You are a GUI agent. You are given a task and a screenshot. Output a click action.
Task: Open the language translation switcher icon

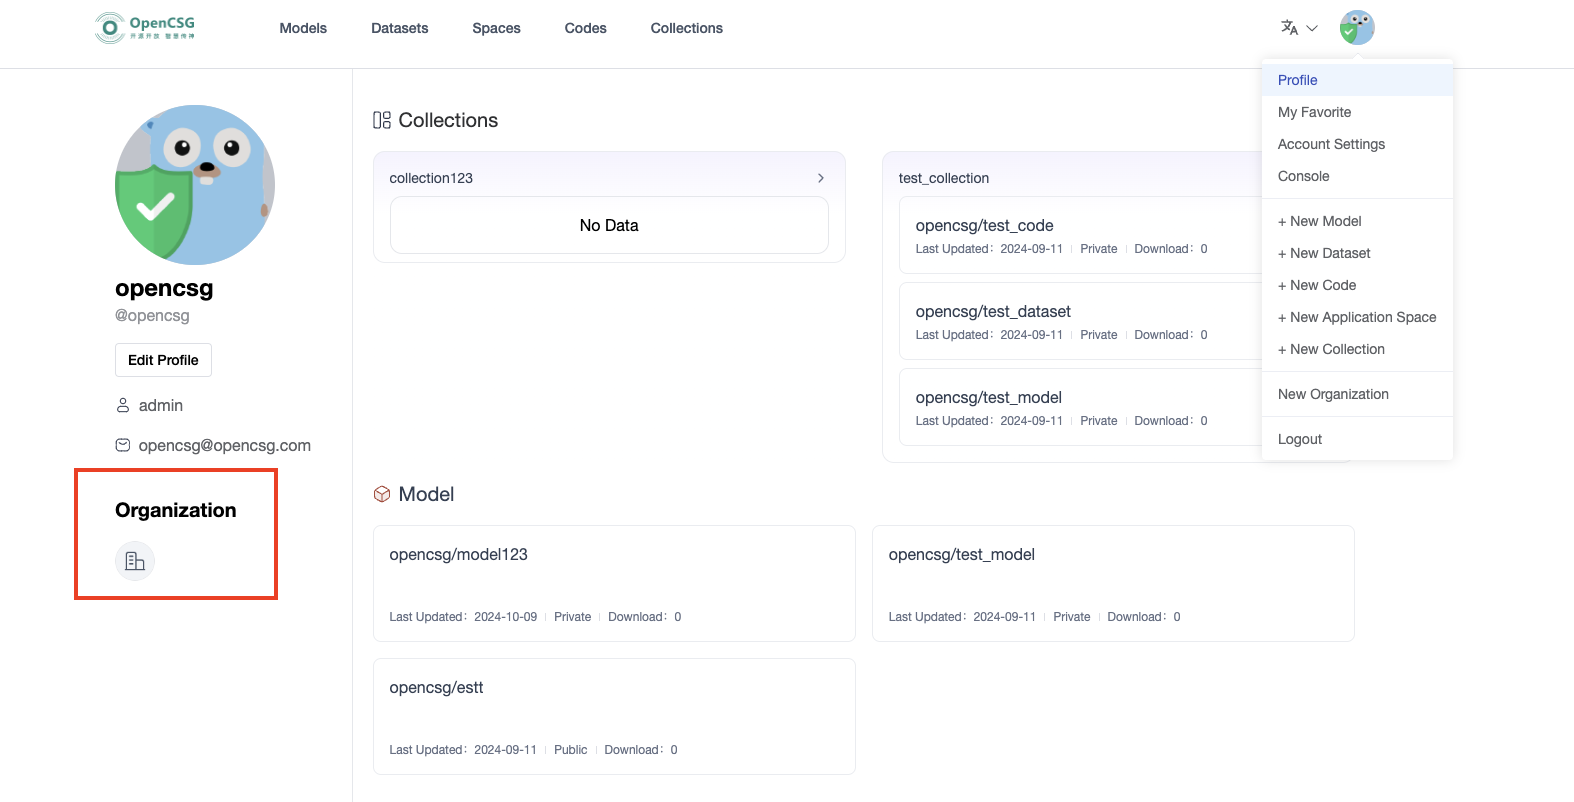pyautogui.click(x=1289, y=28)
